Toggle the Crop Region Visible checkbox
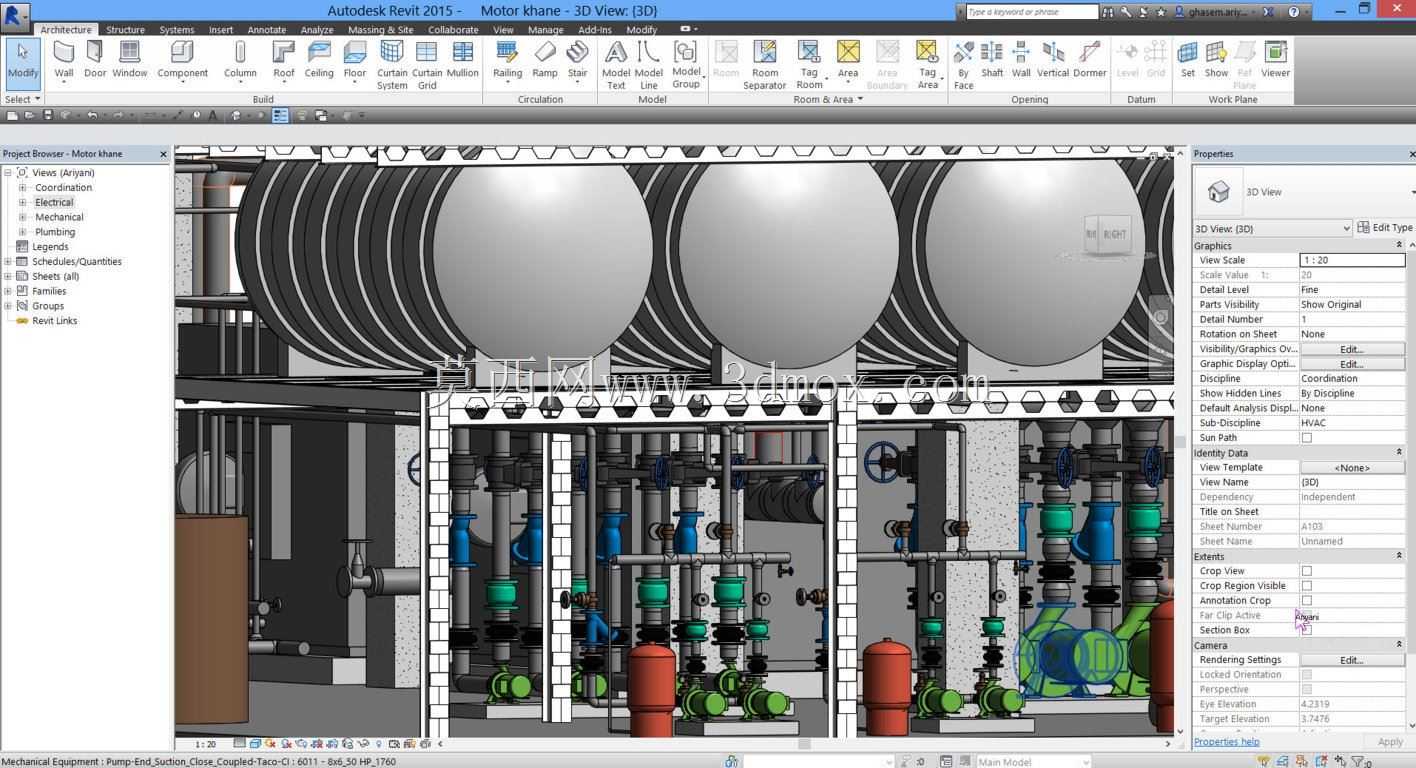Image resolution: width=1416 pixels, height=768 pixels. 1306,586
